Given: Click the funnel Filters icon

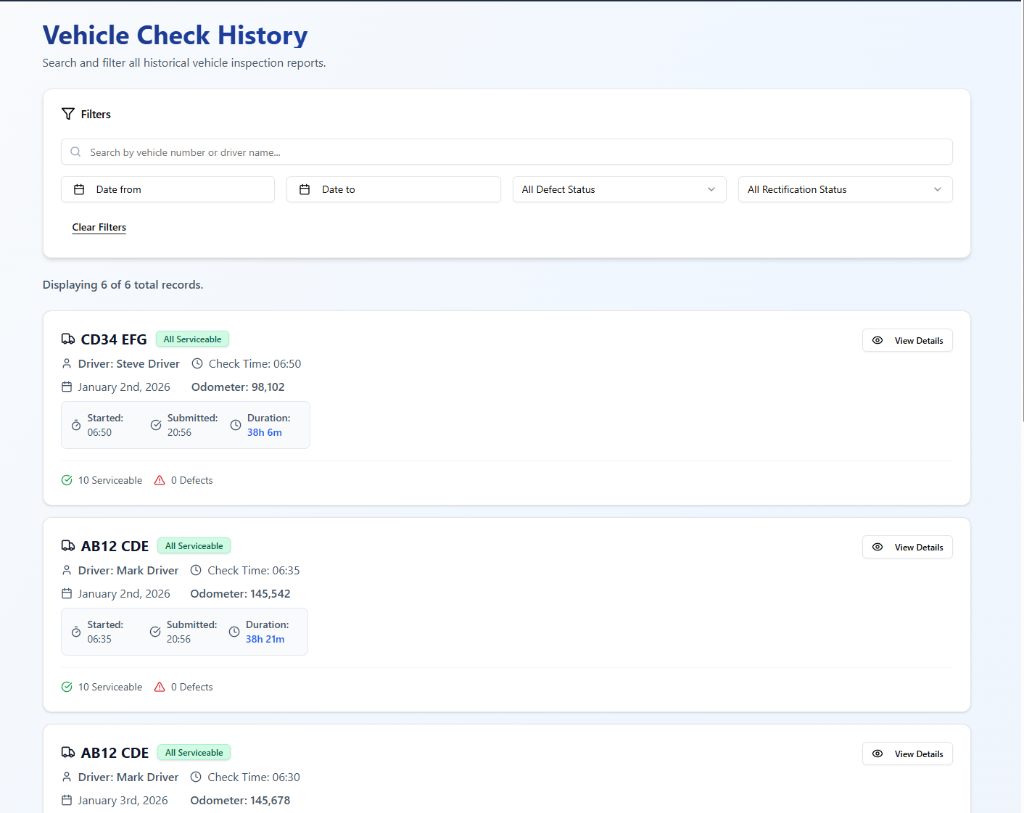Looking at the screenshot, I should (x=68, y=114).
